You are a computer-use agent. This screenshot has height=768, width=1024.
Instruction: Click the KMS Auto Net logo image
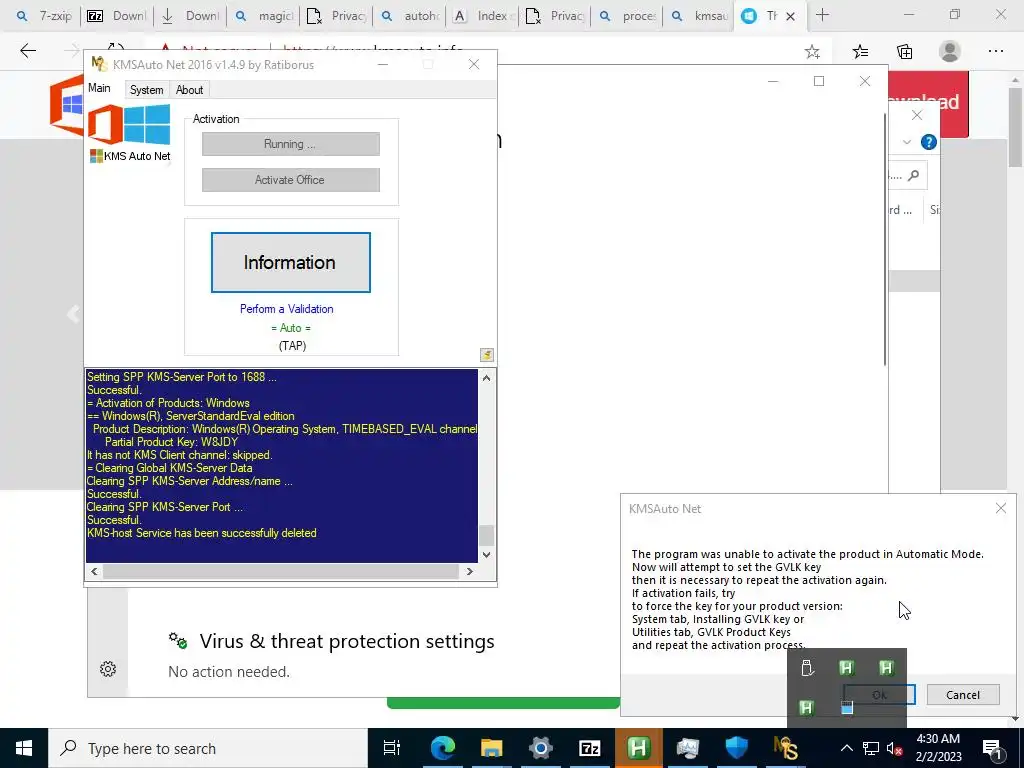[129, 134]
